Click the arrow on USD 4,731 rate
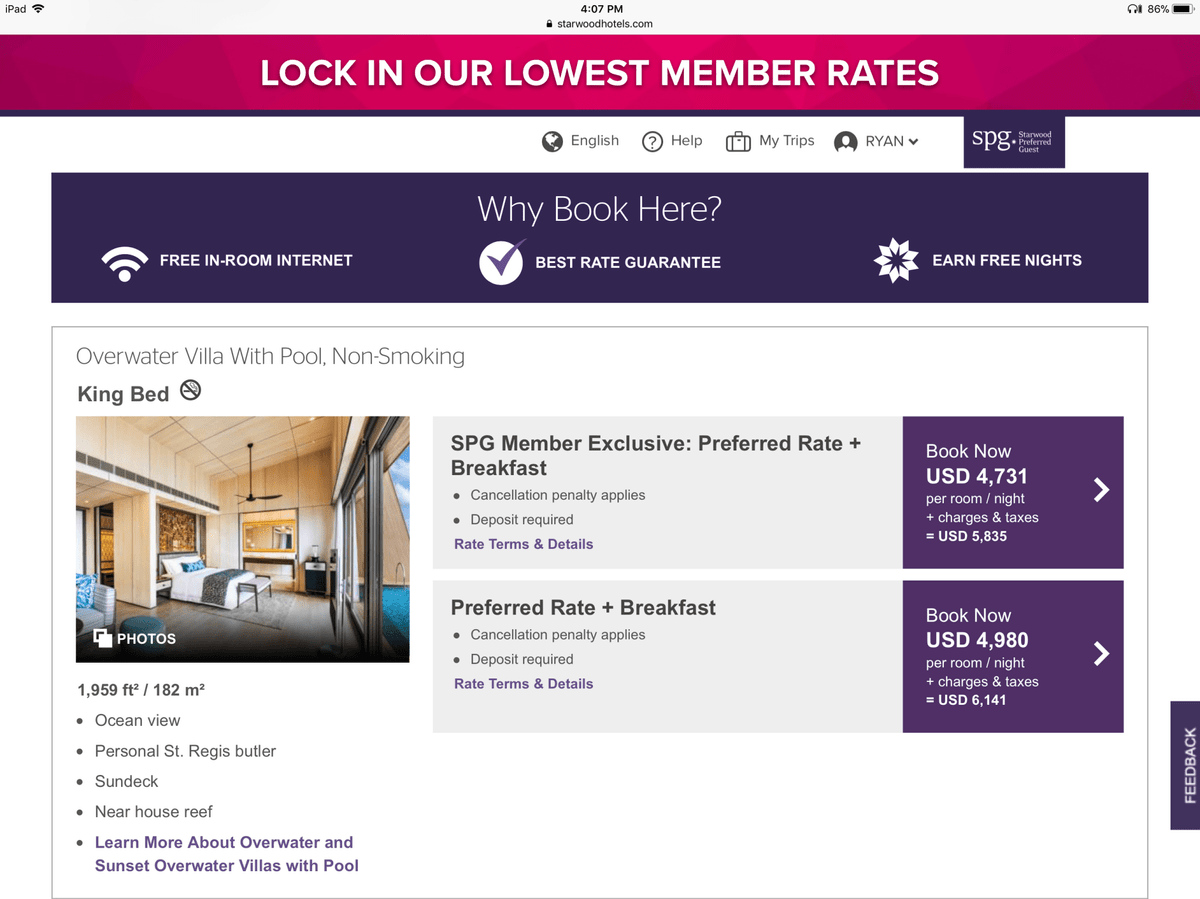Screen dimensions: 1200x899 point(1101,490)
